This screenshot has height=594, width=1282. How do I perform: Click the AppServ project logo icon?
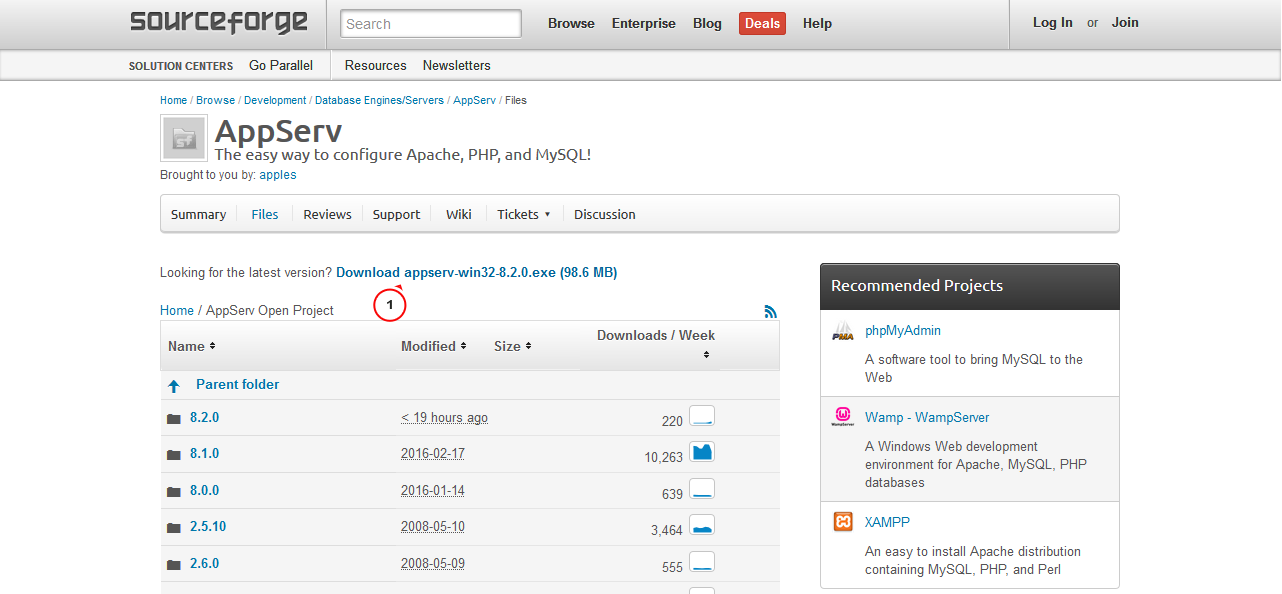(x=184, y=138)
